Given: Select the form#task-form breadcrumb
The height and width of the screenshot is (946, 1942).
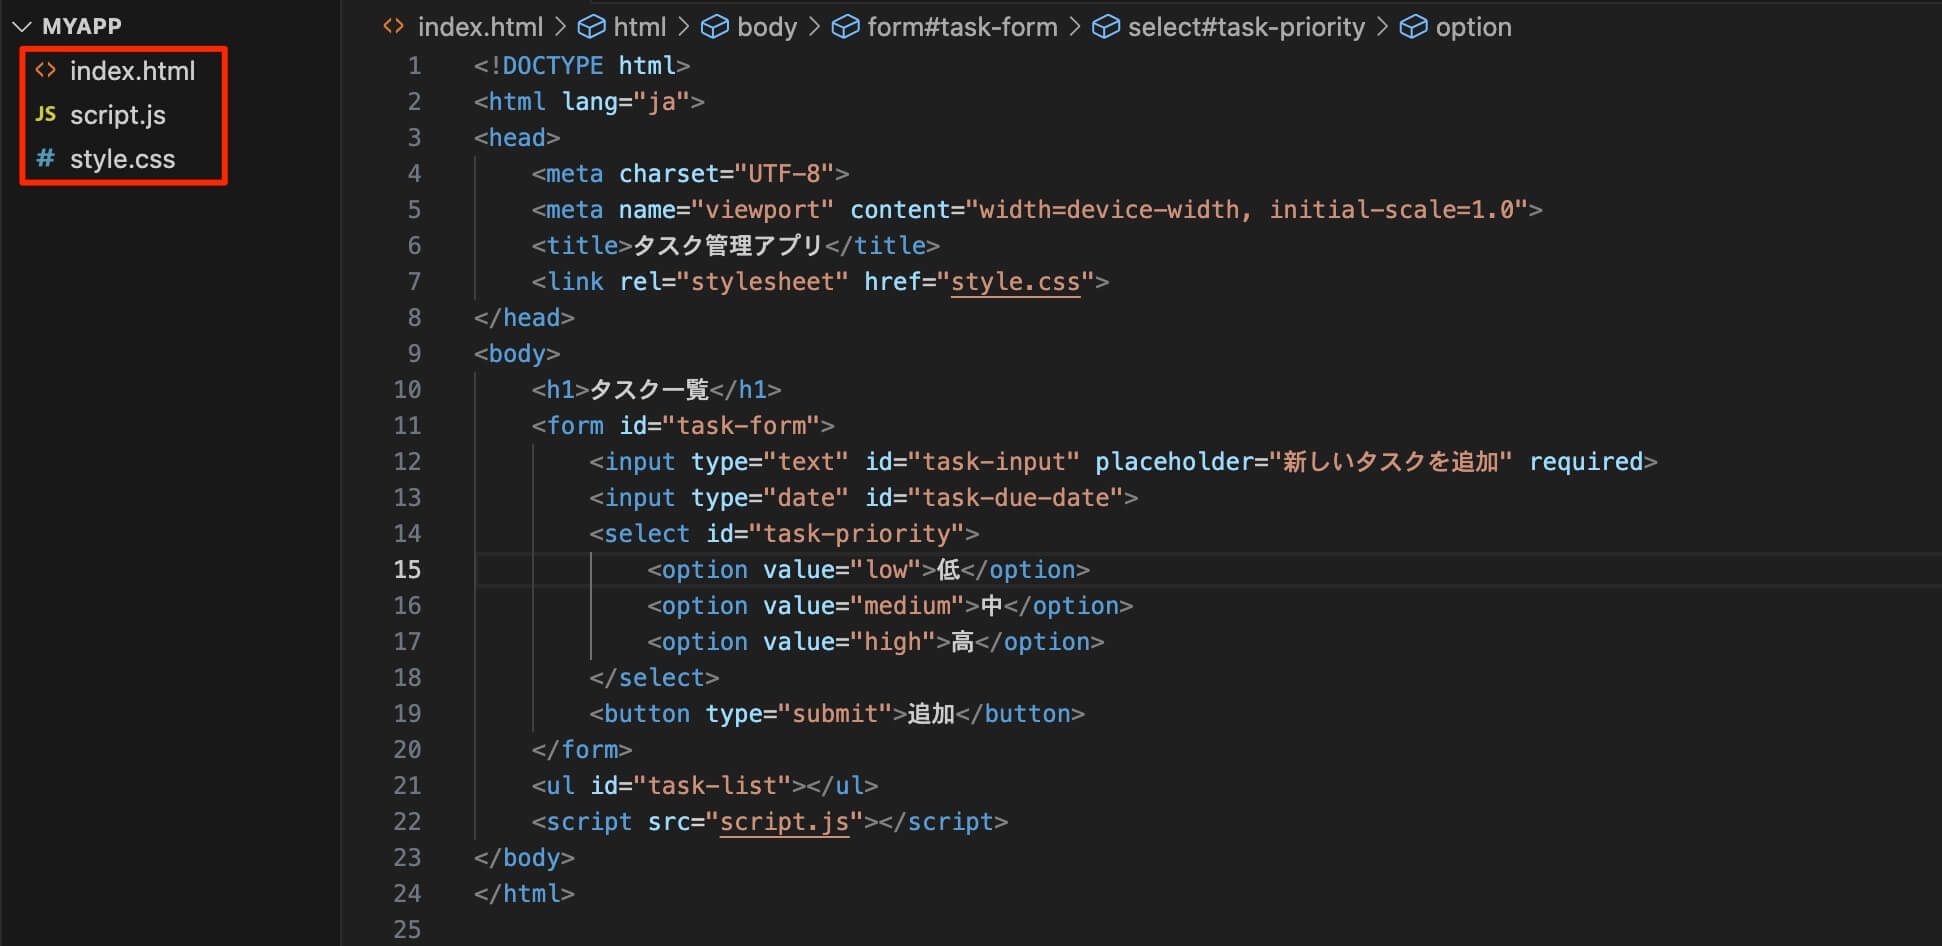Looking at the screenshot, I should click(x=962, y=27).
